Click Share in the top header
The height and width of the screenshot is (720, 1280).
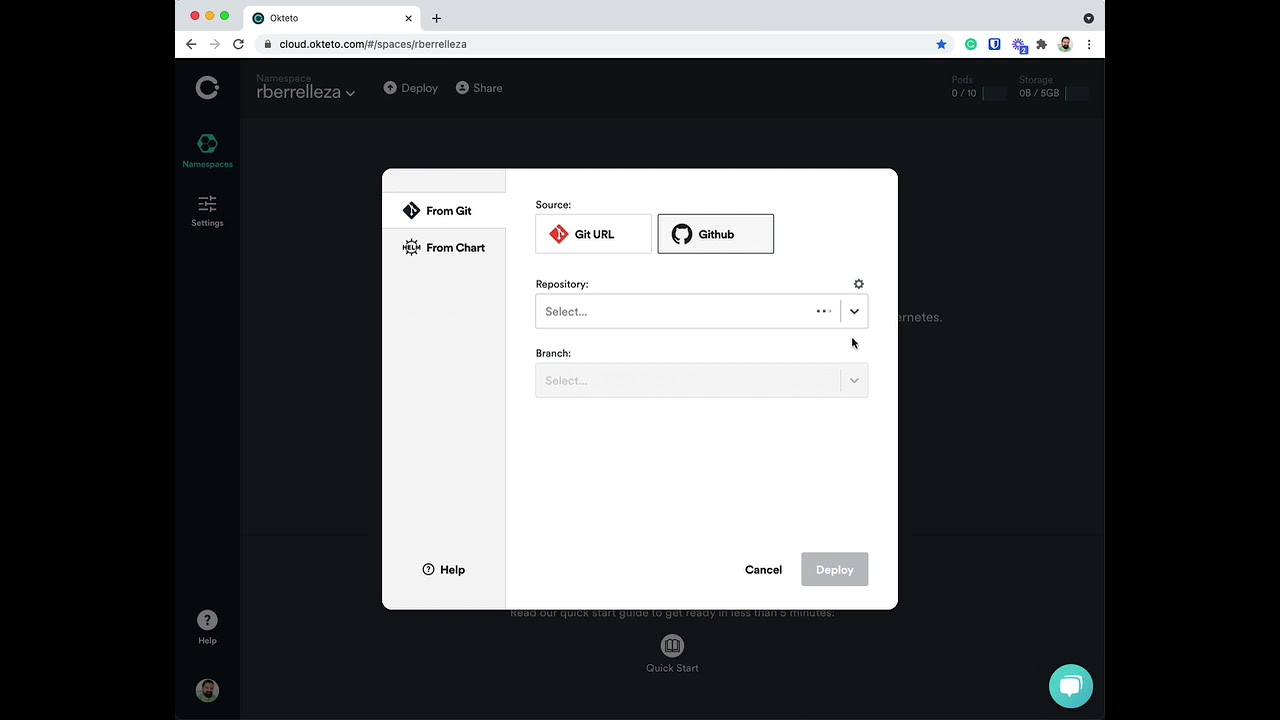click(x=479, y=88)
